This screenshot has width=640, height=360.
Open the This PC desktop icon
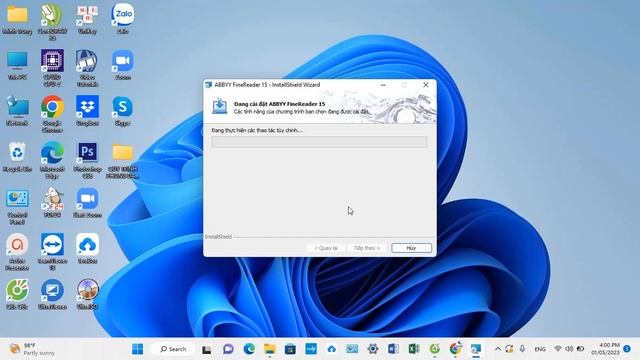[17, 64]
